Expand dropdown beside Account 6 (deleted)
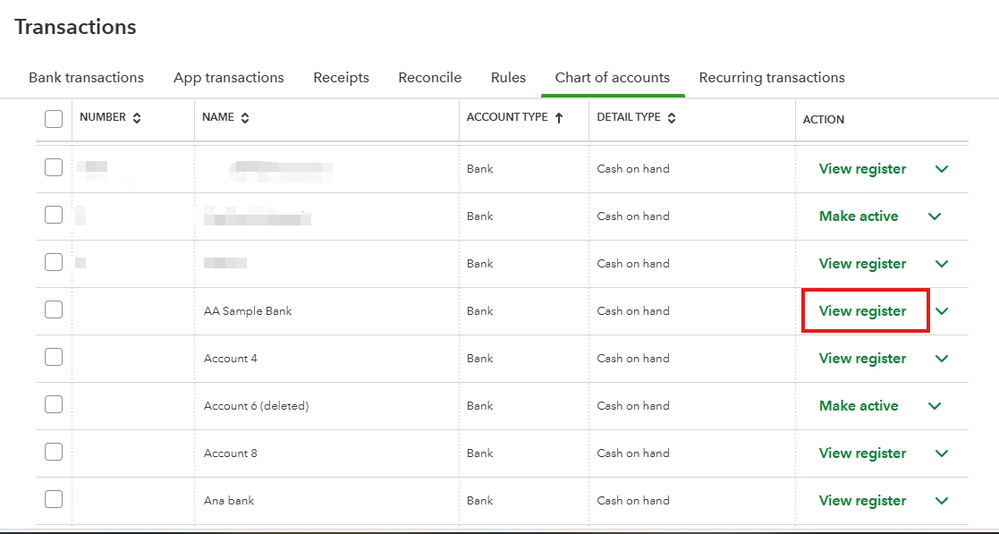The height and width of the screenshot is (534, 999). (x=935, y=406)
